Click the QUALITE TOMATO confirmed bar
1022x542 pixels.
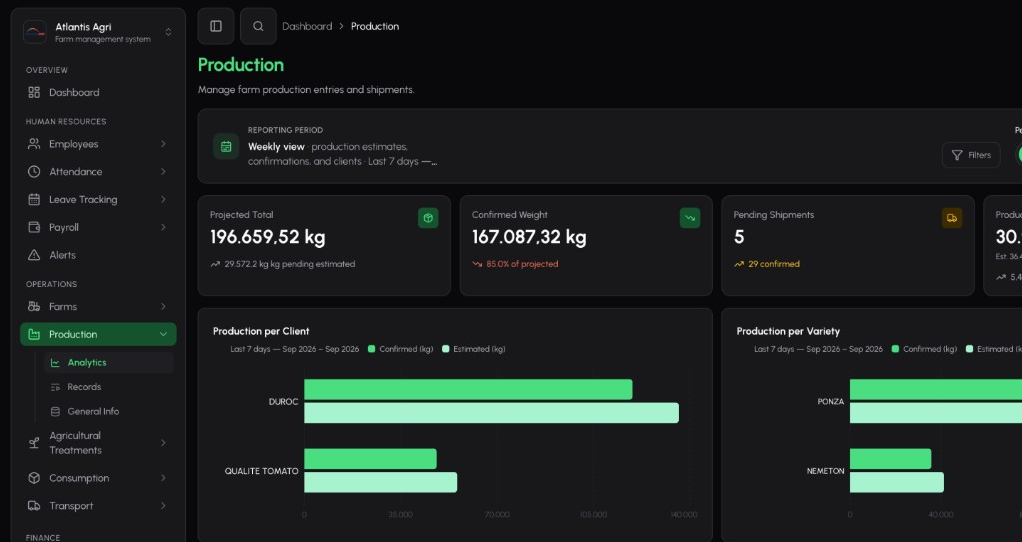370,459
